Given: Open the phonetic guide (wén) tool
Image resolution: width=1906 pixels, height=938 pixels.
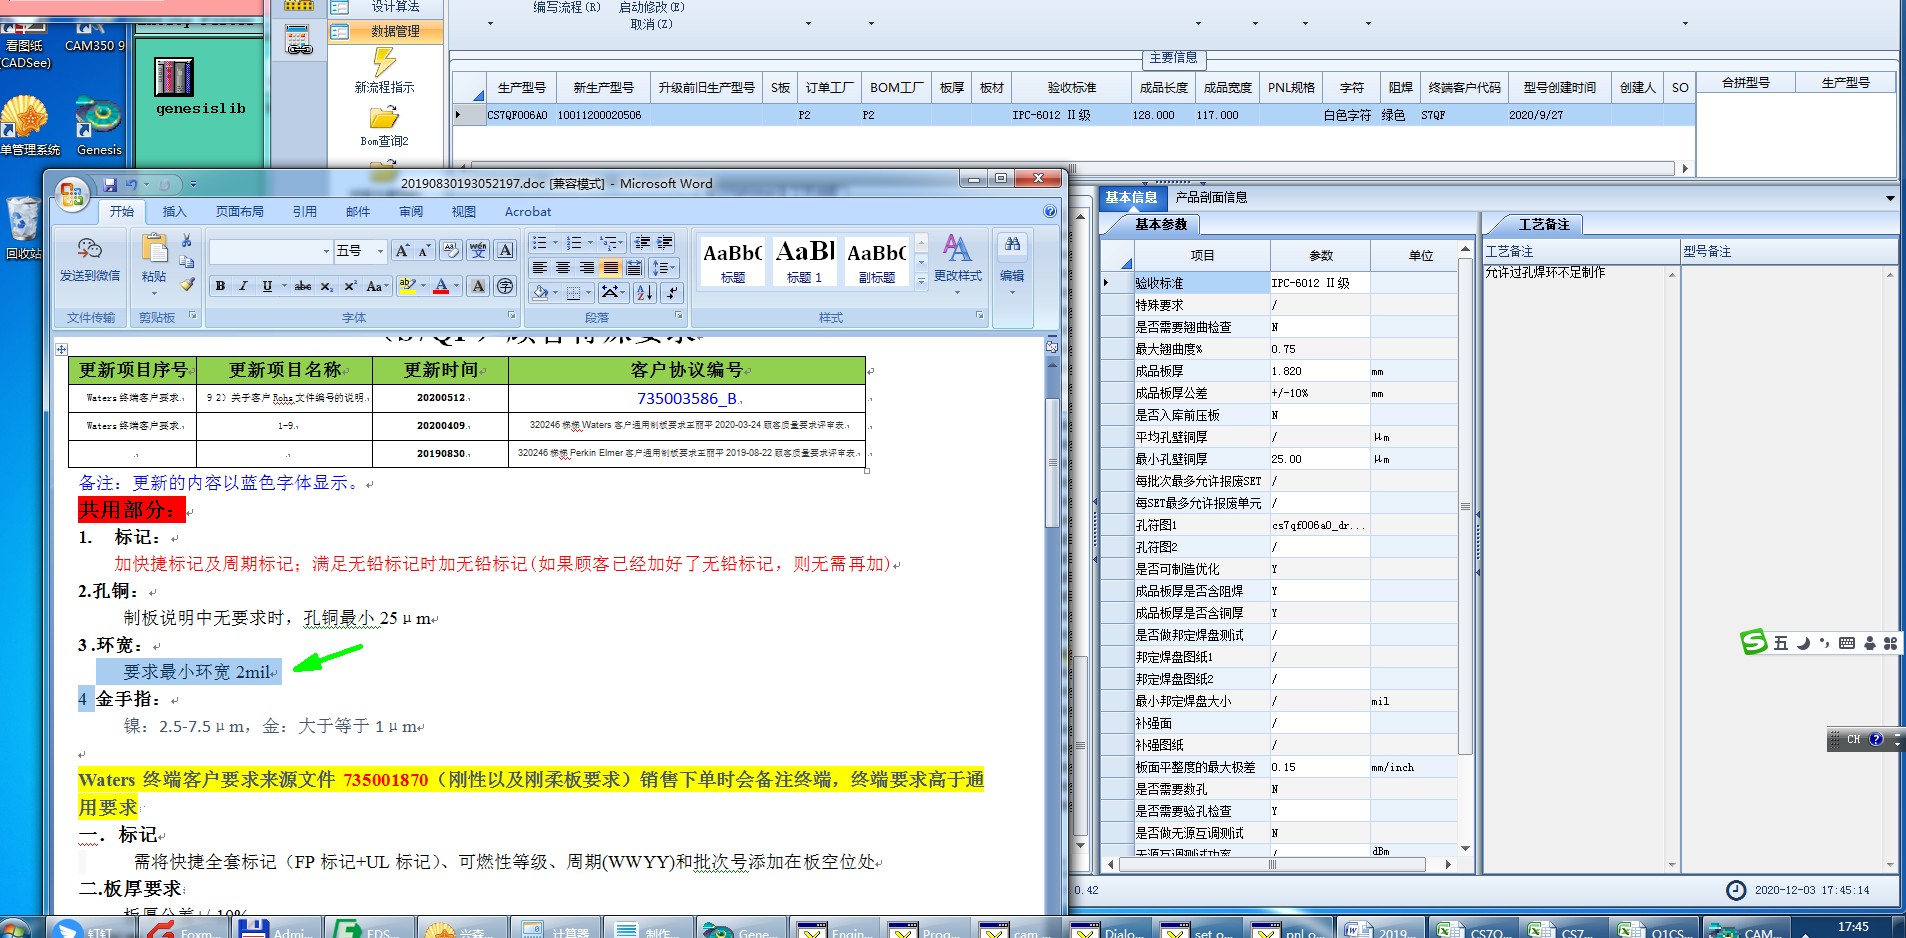Looking at the screenshot, I should 478,250.
